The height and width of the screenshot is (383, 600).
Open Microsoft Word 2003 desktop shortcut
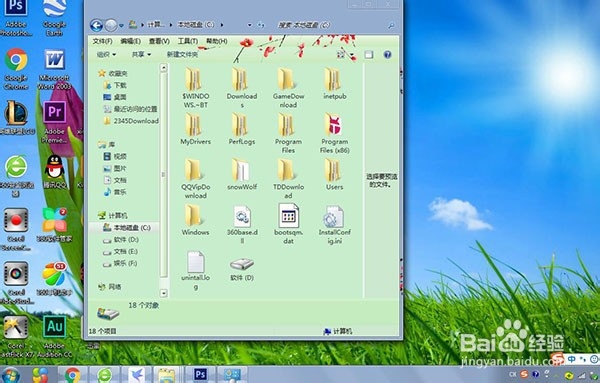click(54, 69)
